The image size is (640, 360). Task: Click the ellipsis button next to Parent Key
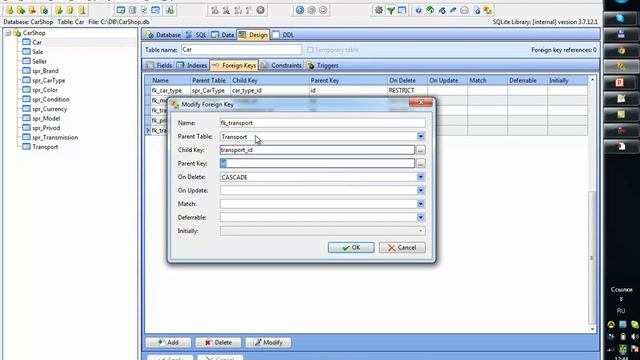(420, 164)
